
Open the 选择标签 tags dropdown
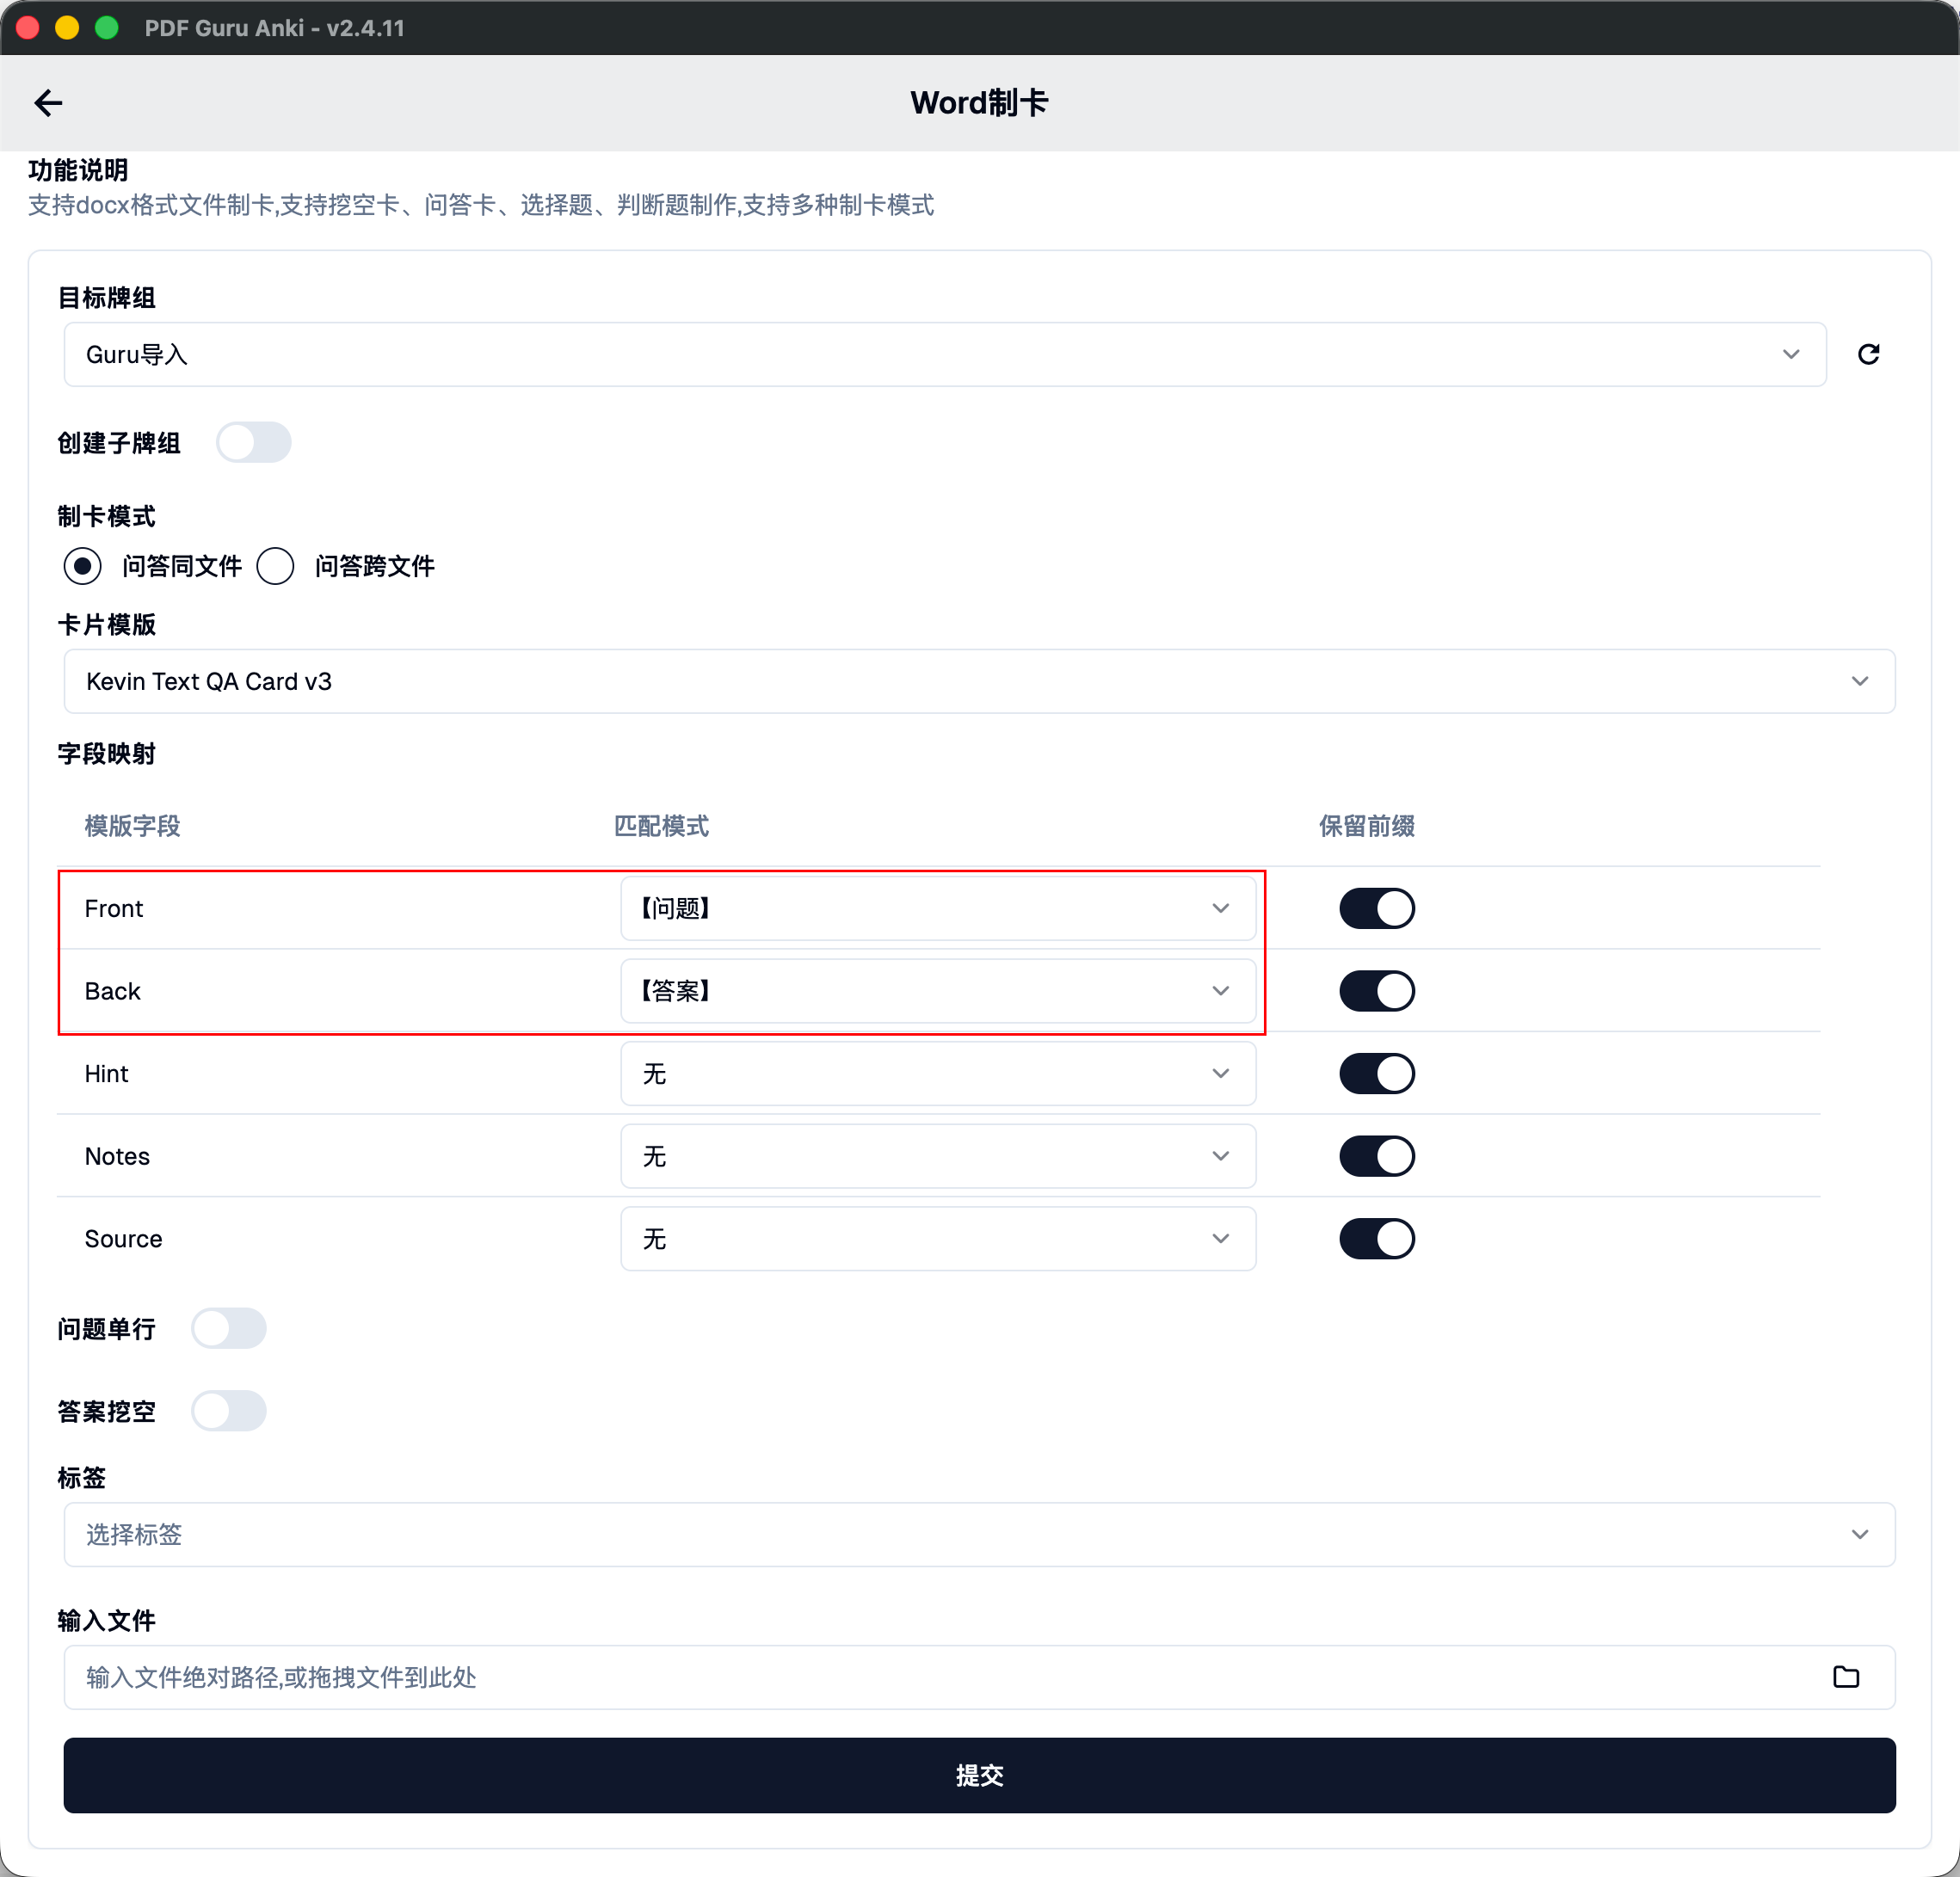978,1534
